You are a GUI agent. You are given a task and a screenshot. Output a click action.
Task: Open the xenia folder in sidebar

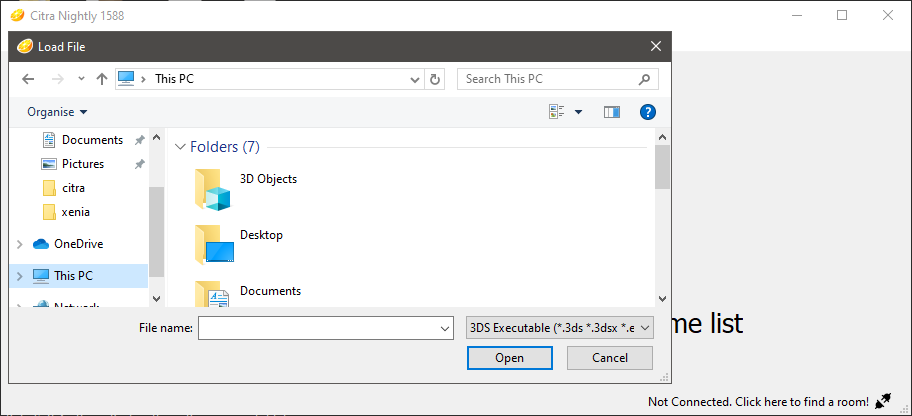(76, 212)
